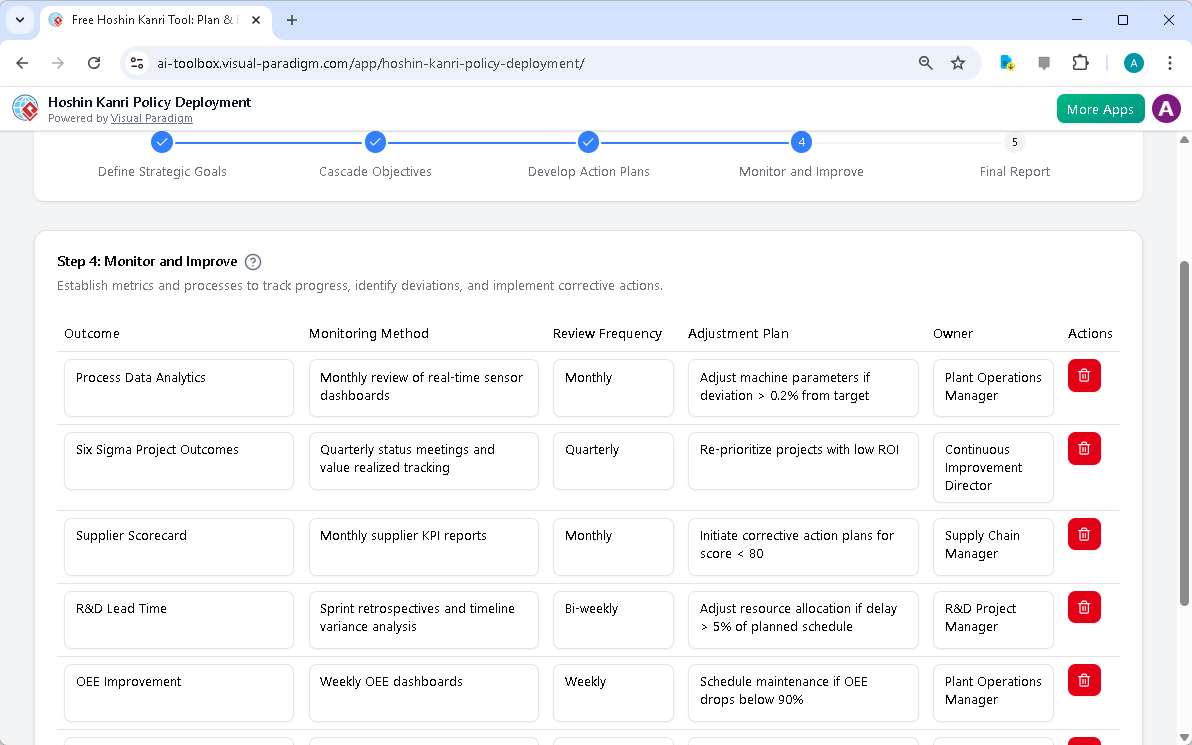
Task: Delete the Supplier Scorecard row
Action: coord(1084,534)
